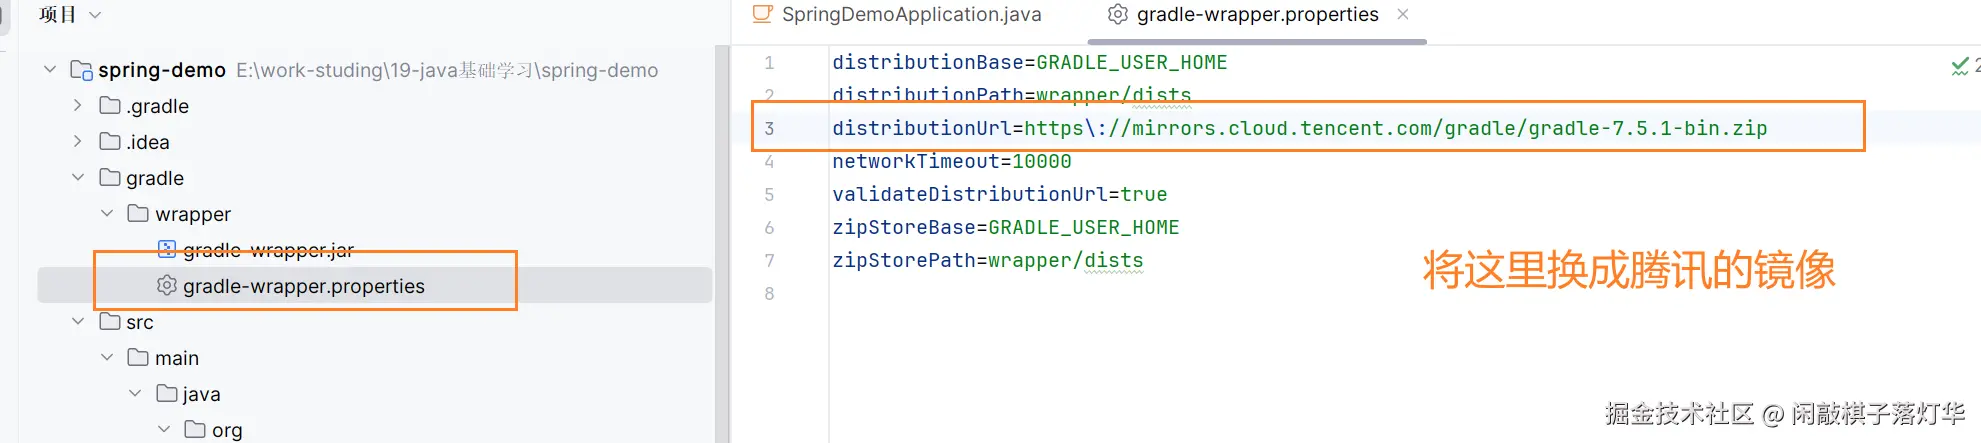Click the gear icon on gradle-wrapper.properties tab
Image resolution: width=1981 pixels, height=443 pixels.
[1118, 14]
